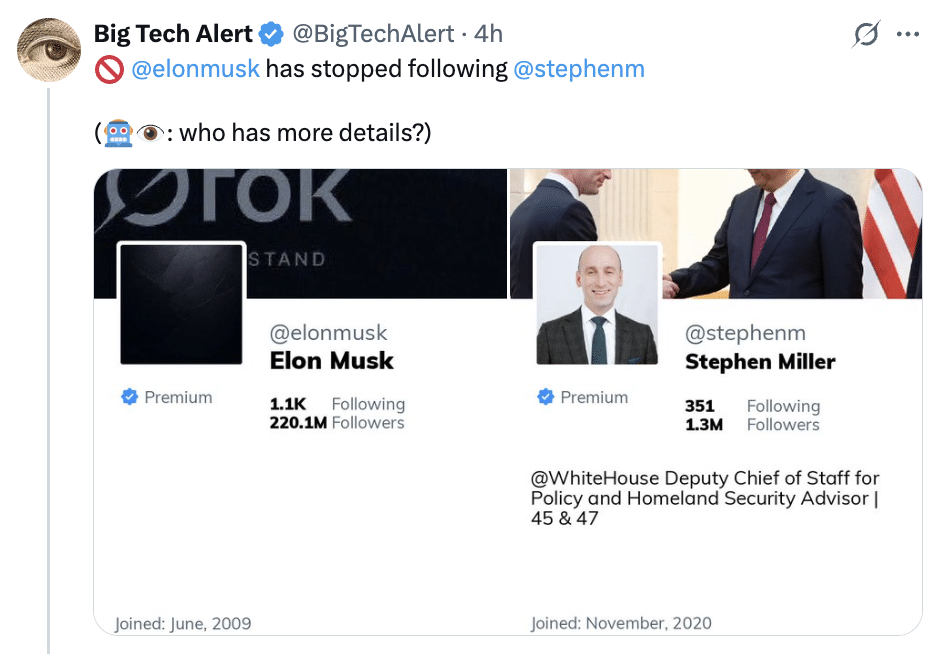Image resolution: width=948 pixels, height=654 pixels.
Task: Open the three-dot more options menu
Action: [907, 35]
